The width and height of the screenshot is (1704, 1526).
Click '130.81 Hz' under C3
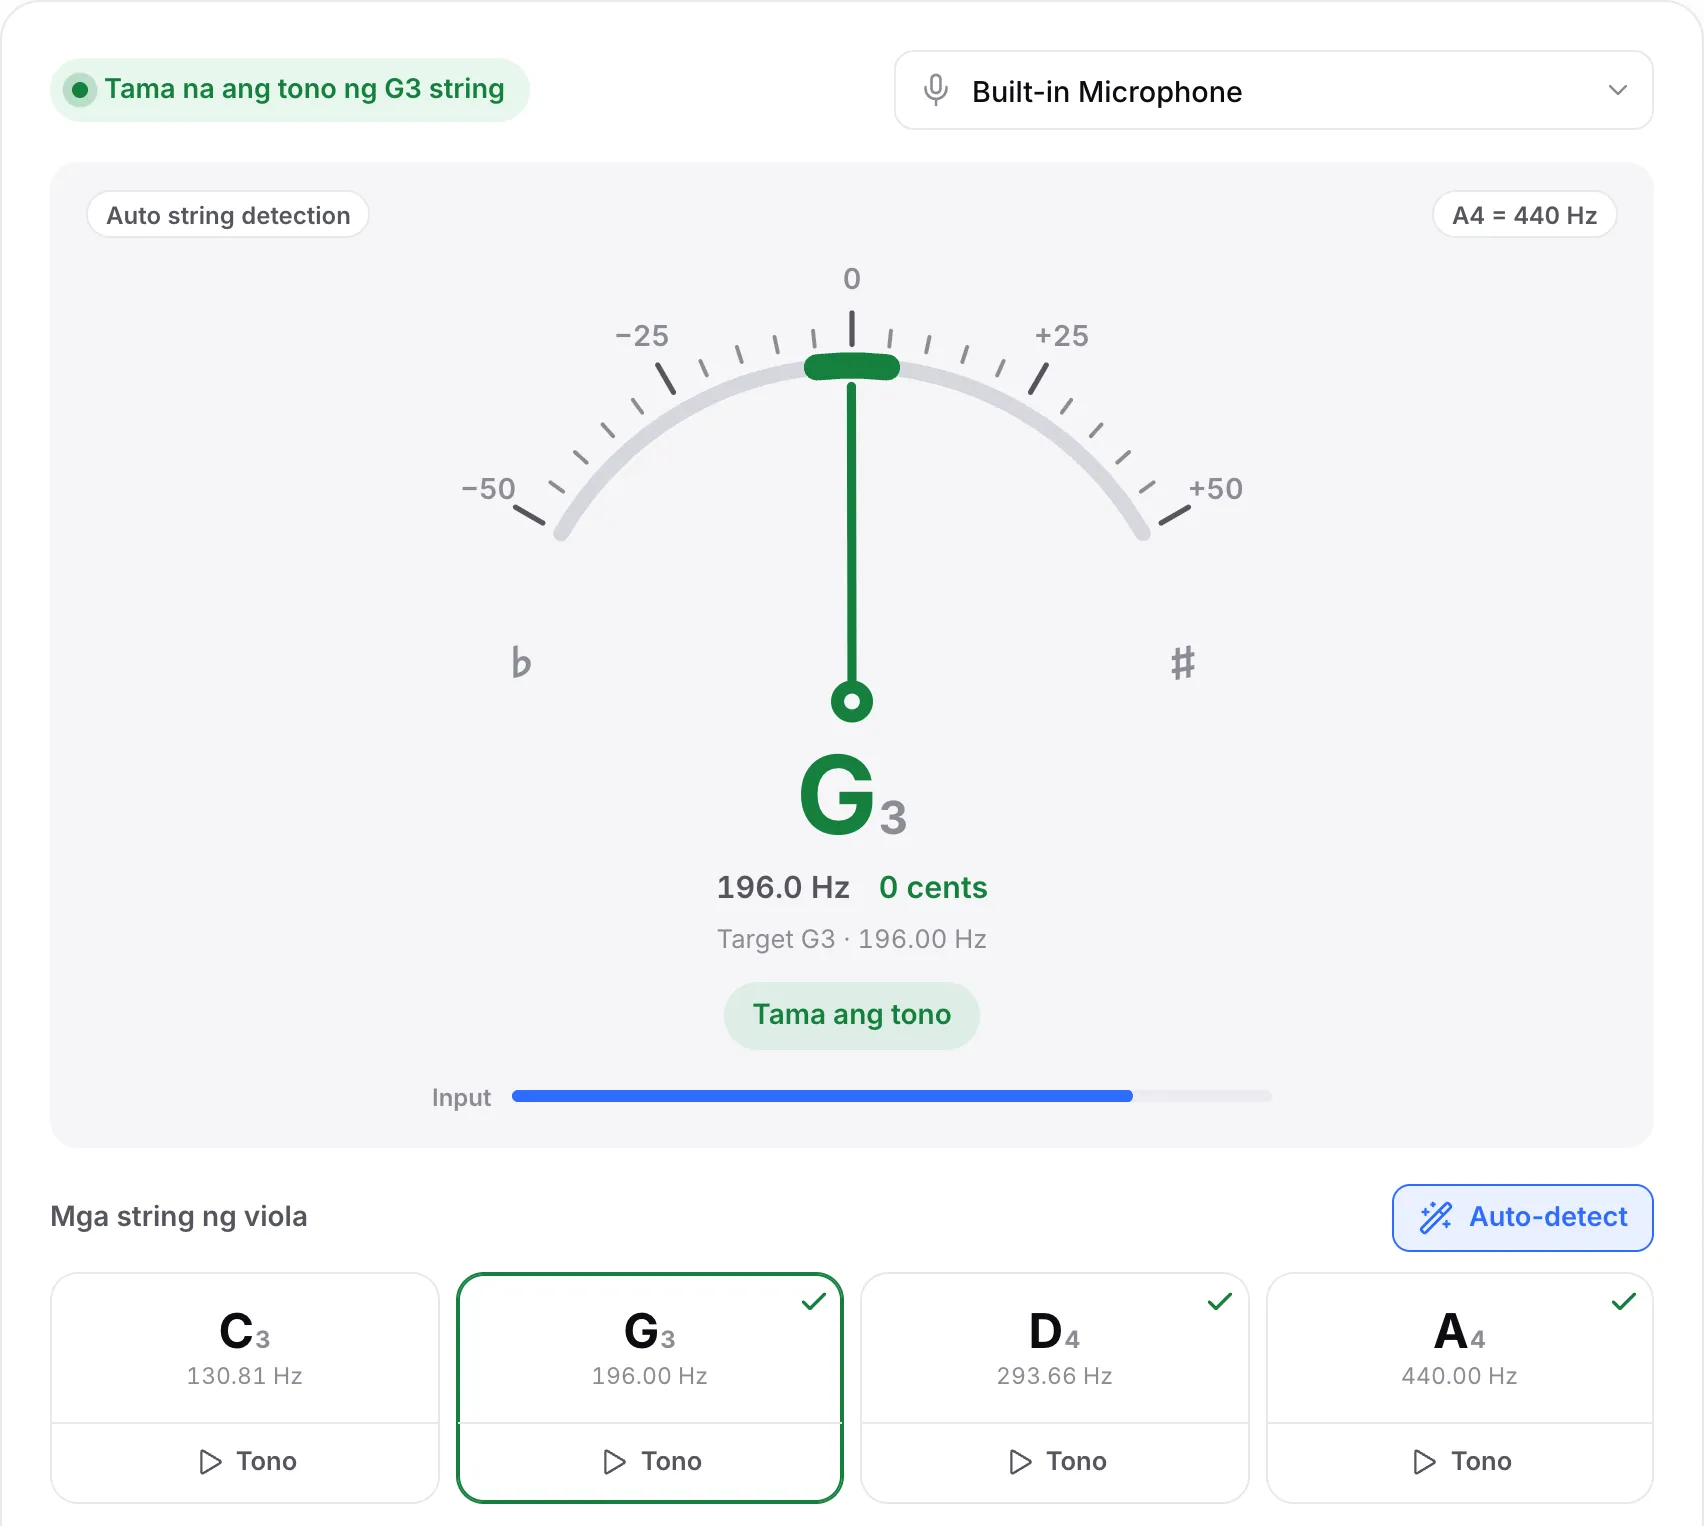245,1376
